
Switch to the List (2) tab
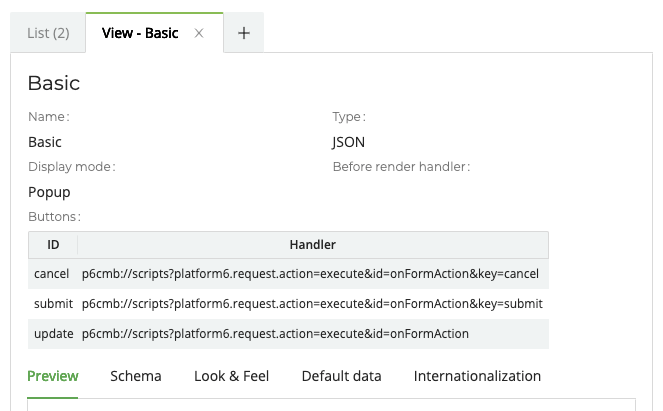click(x=48, y=33)
